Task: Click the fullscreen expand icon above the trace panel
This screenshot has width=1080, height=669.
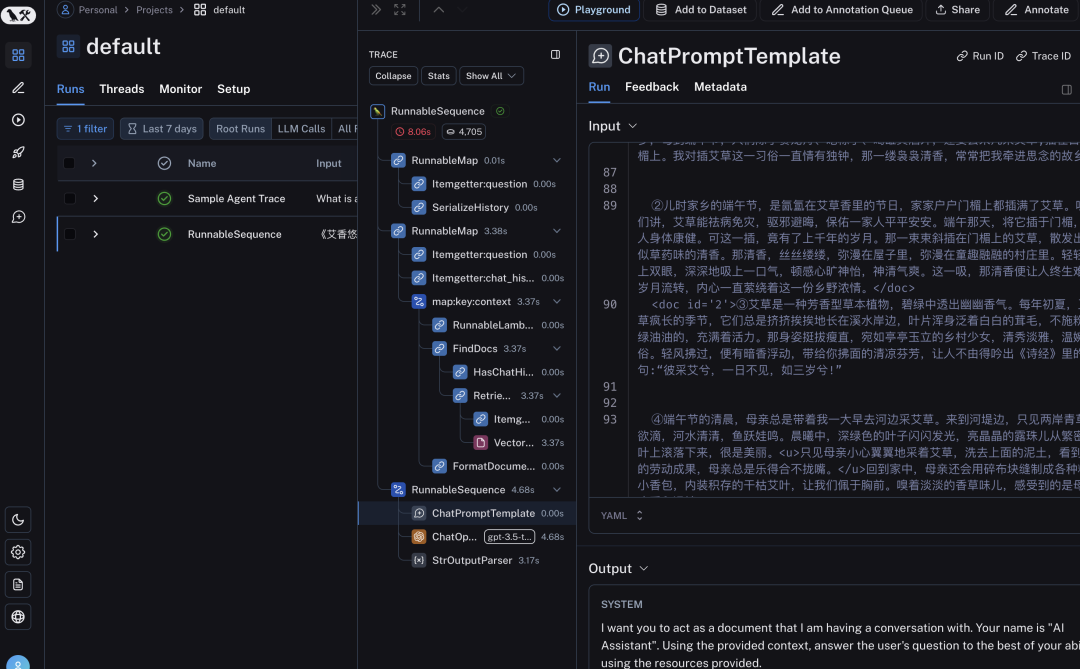Action: [402, 9]
